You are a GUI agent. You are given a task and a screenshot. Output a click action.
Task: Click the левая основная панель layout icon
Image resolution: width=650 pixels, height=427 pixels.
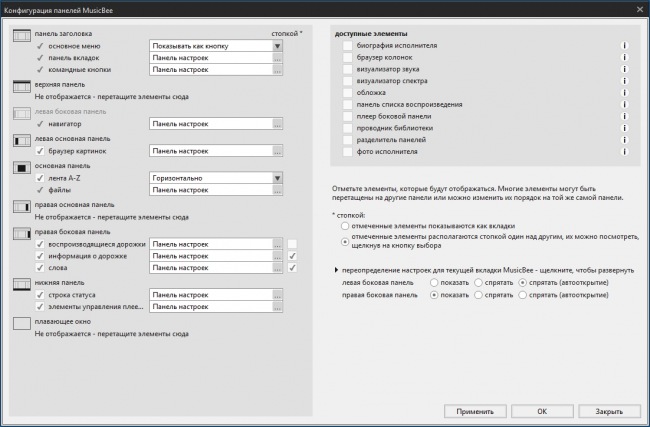22,141
